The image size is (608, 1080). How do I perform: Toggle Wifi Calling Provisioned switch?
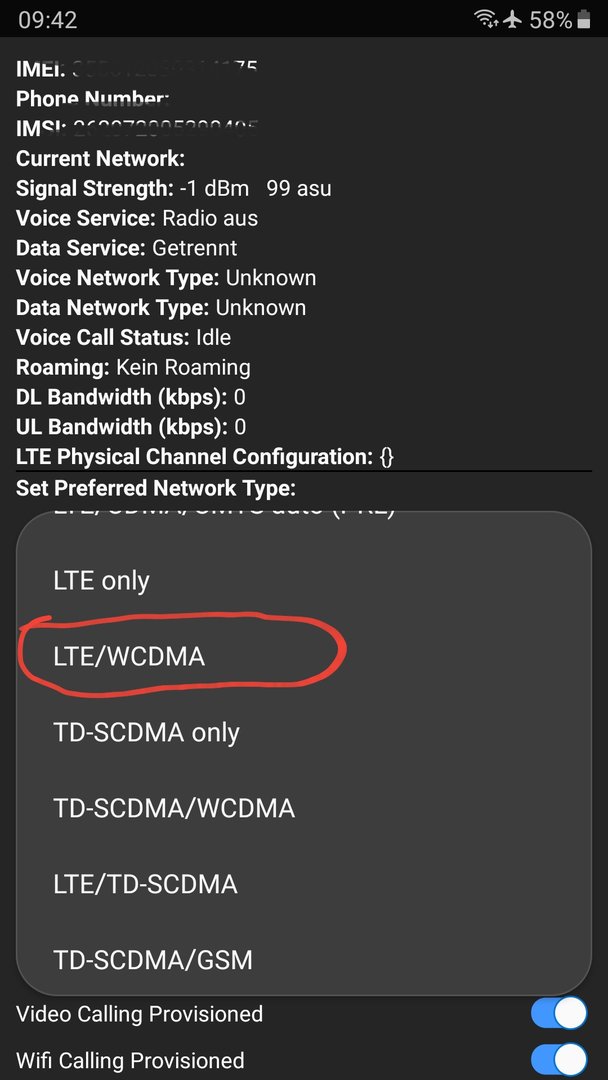559,1060
